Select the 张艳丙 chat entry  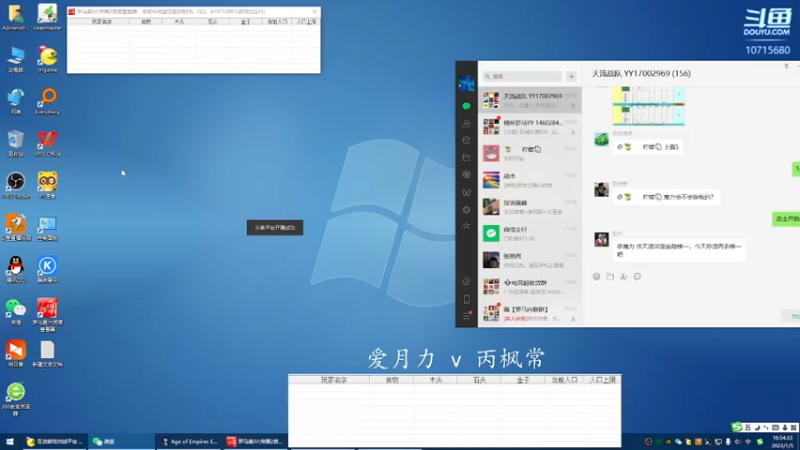tap(530, 260)
